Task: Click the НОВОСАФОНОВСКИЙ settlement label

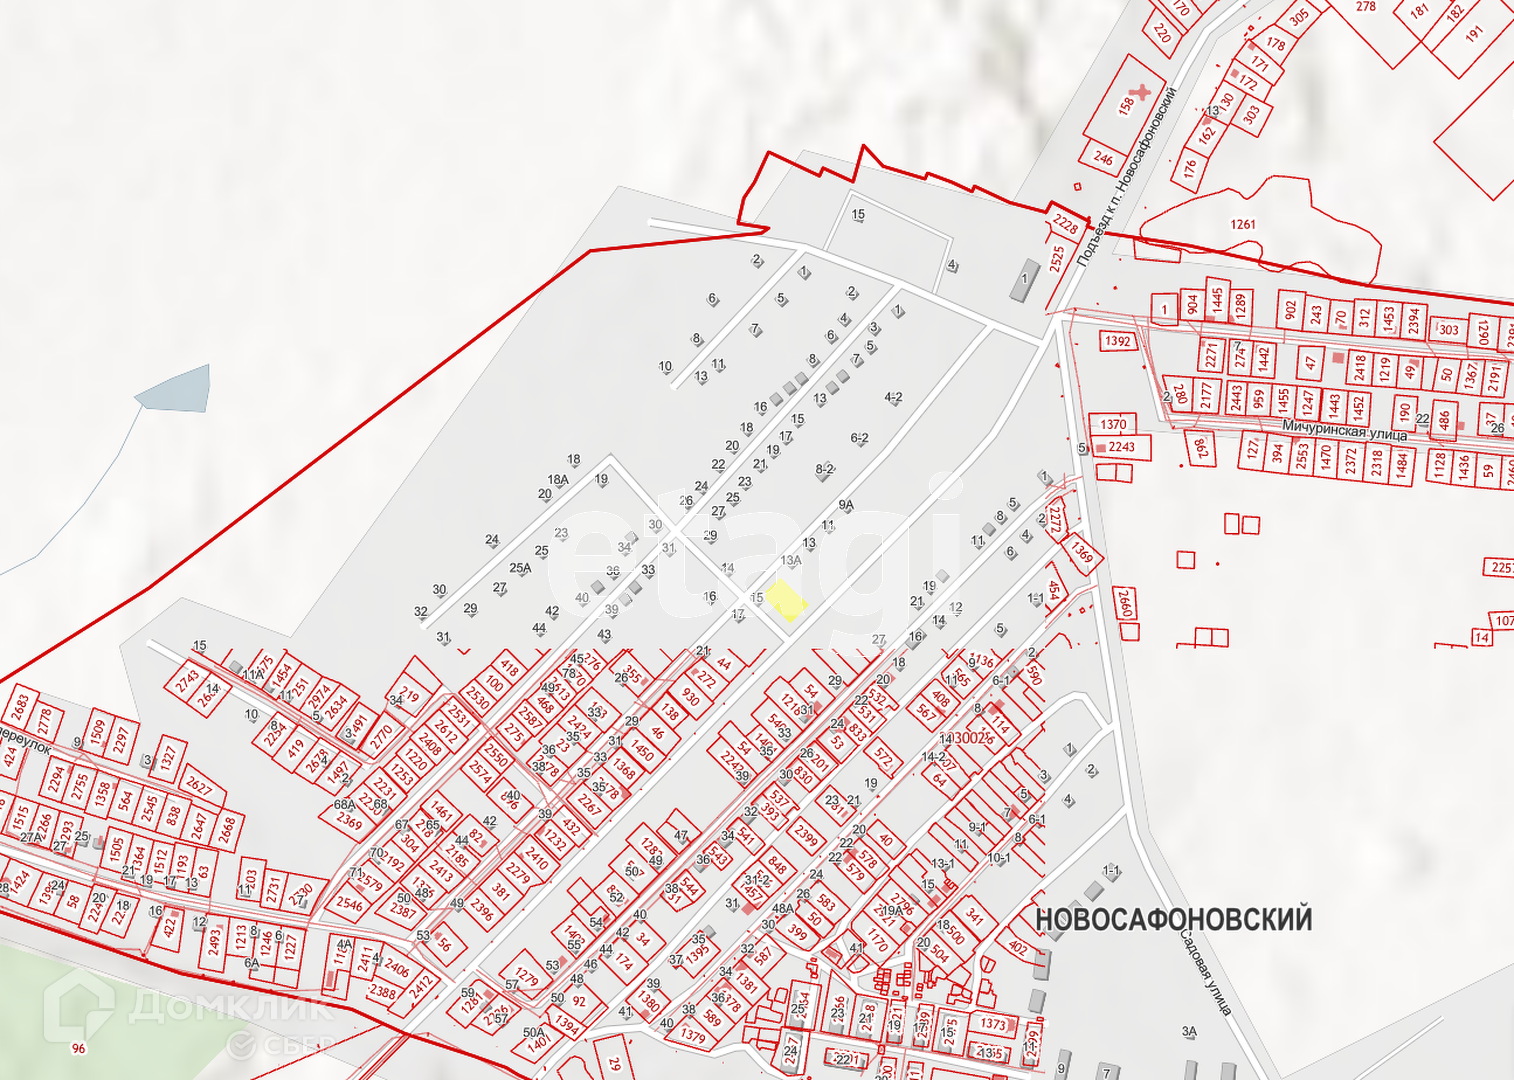Action: click(1173, 920)
